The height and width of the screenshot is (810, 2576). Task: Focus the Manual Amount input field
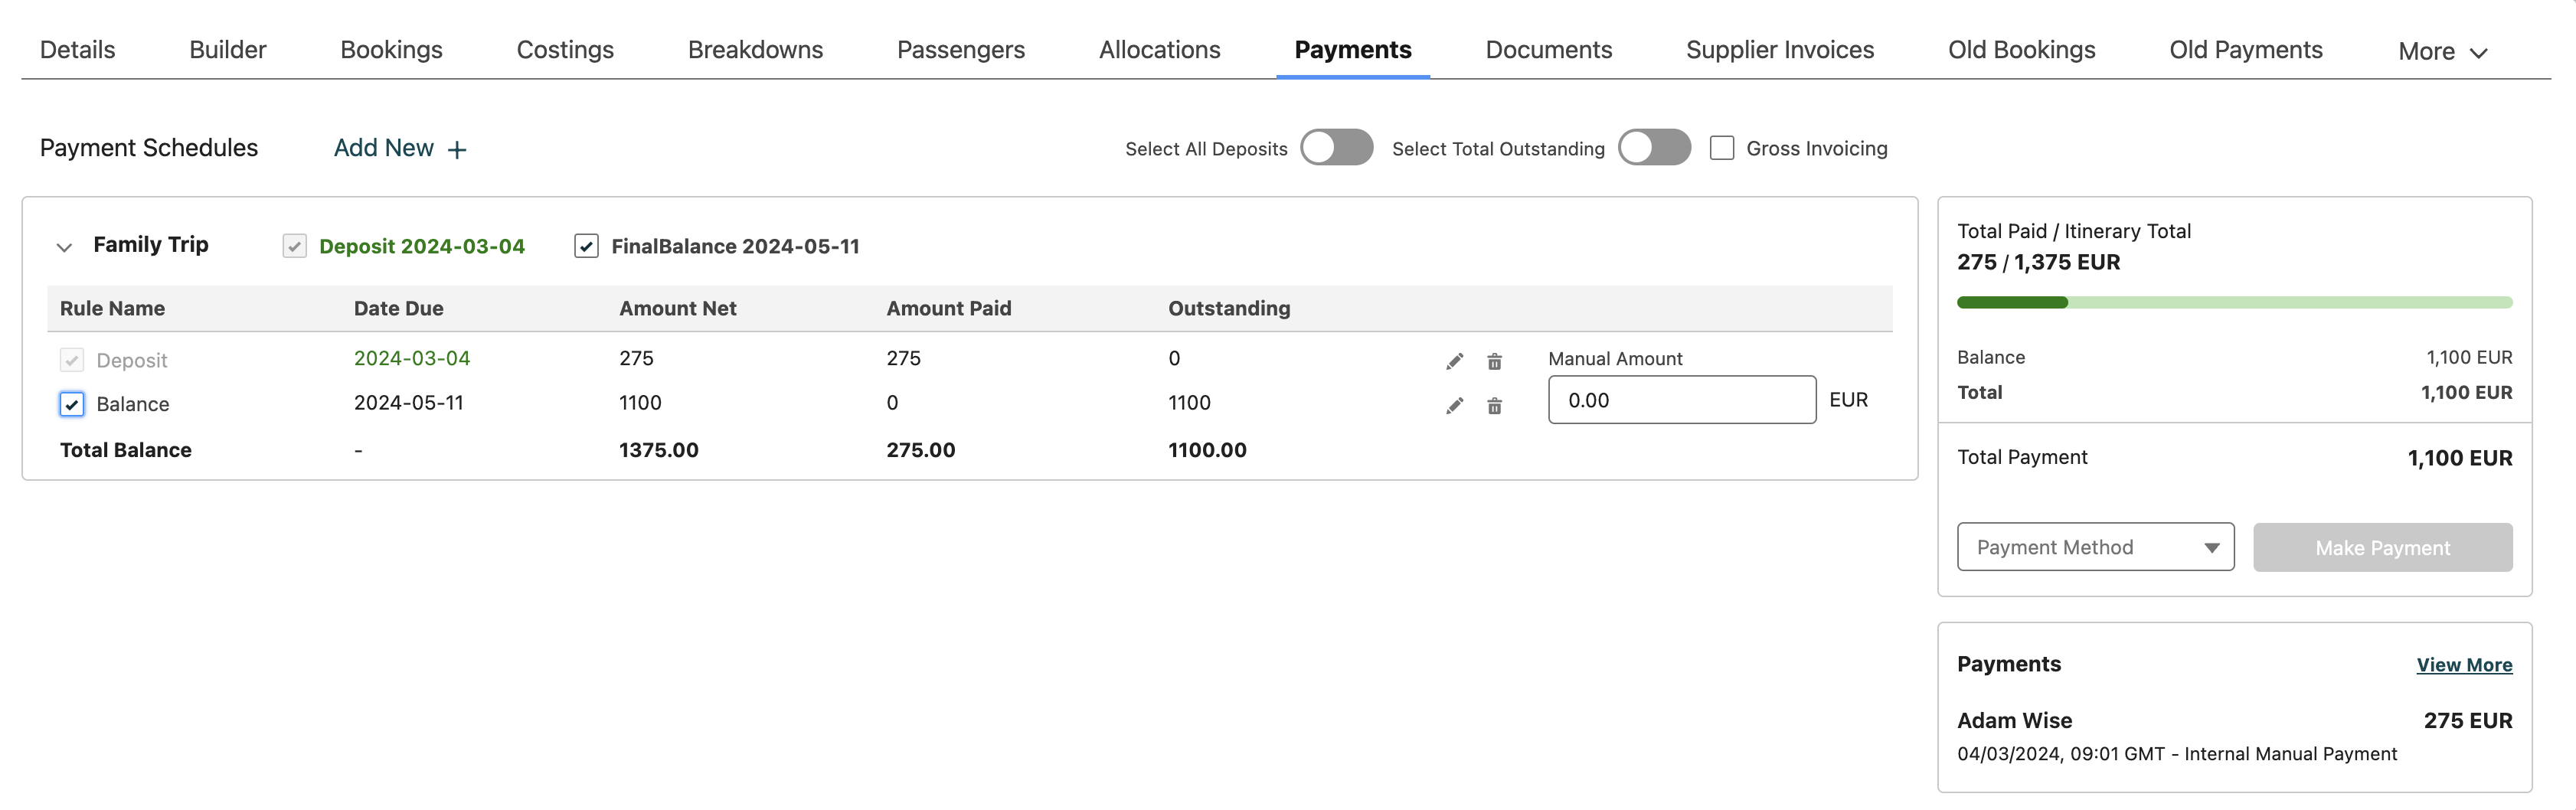click(1681, 400)
